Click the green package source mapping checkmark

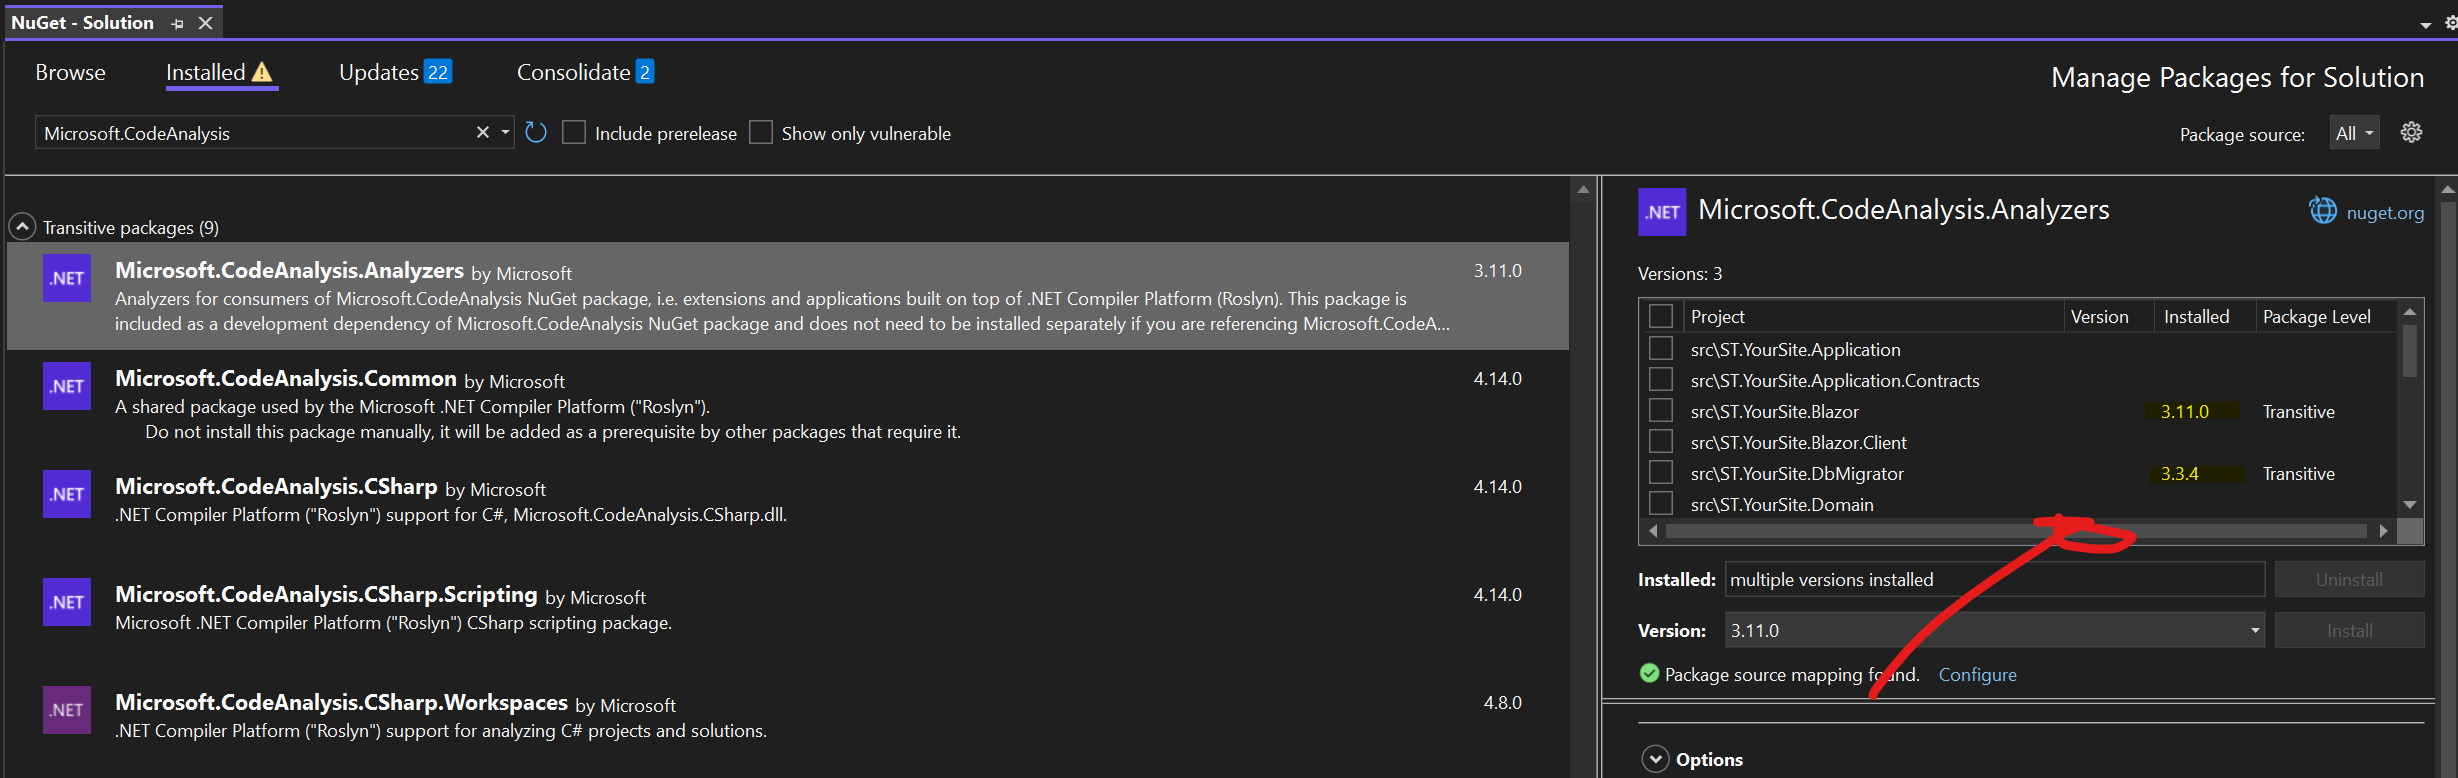[x=1649, y=673]
